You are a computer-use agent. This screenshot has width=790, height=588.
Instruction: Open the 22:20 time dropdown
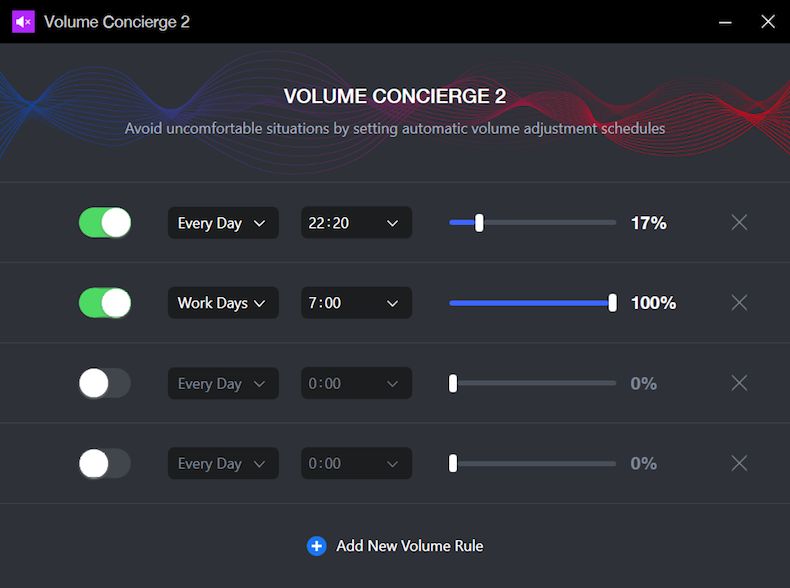[357, 223]
